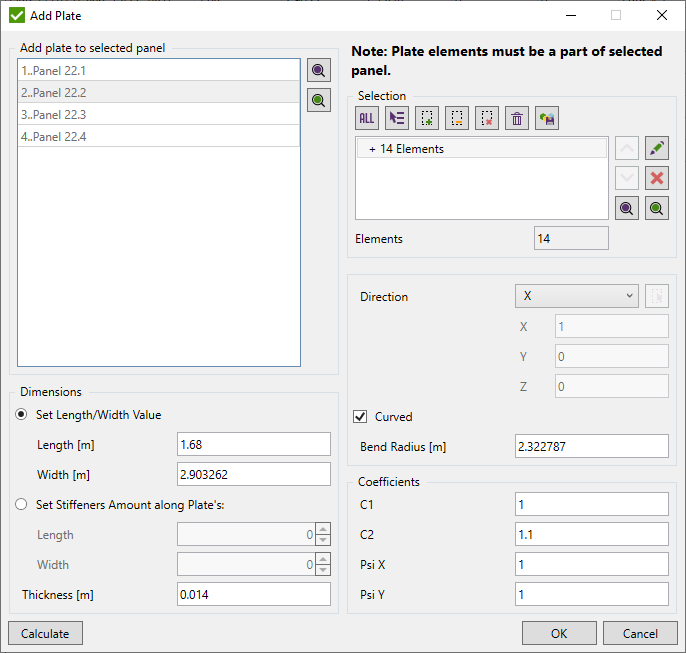Click the direction Z component field
The image size is (686, 653).
tap(612, 386)
